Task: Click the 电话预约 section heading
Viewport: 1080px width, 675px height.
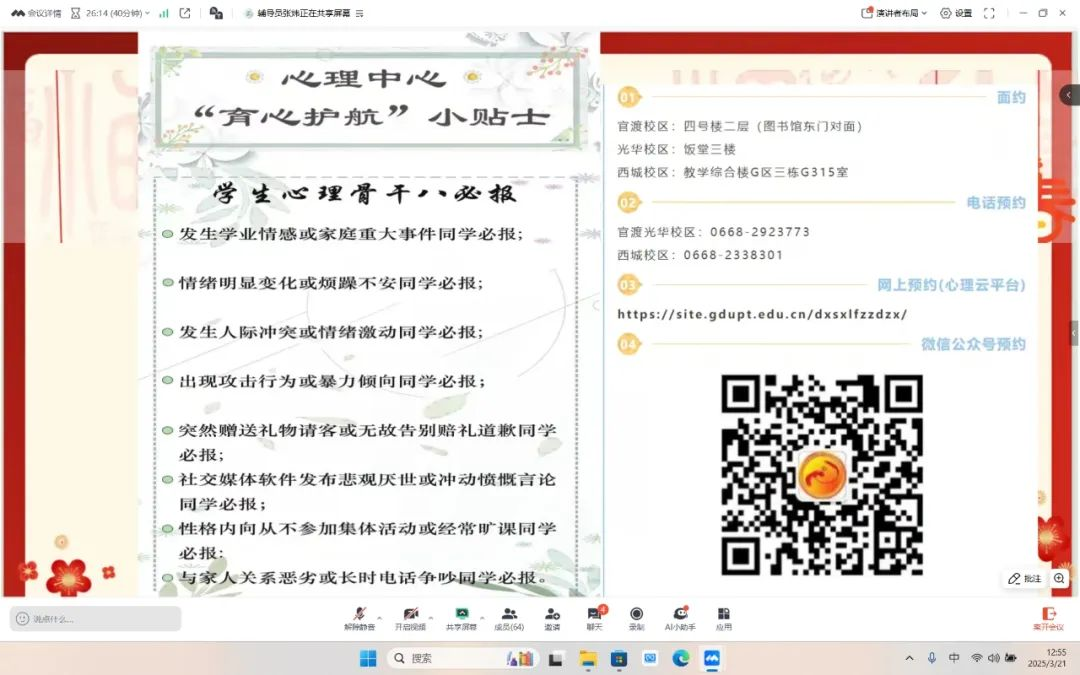Action: click(996, 202)
